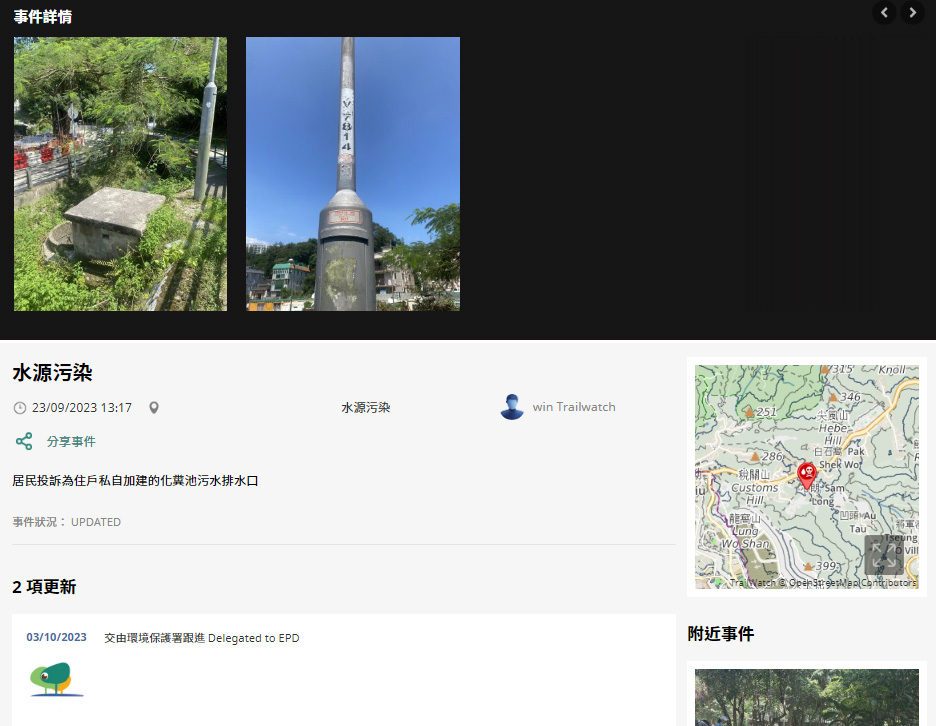Click the 2 項更新 heading
Image resolution: width=936 pixels, height=726 pixels.
[44, 586]
